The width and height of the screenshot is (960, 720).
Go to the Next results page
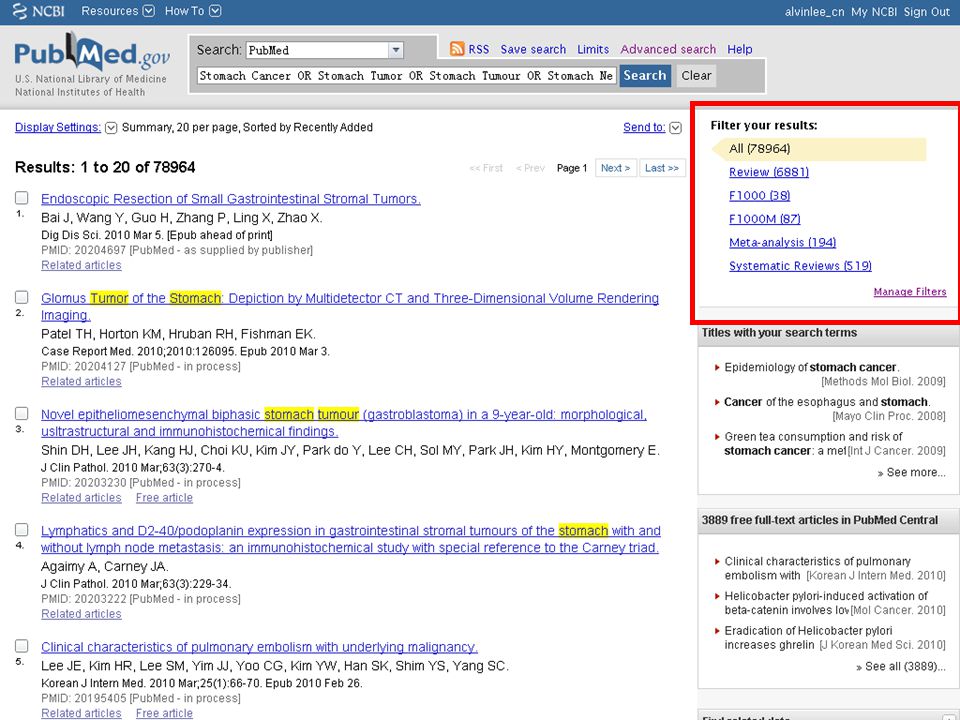click(x=615, y=168)
